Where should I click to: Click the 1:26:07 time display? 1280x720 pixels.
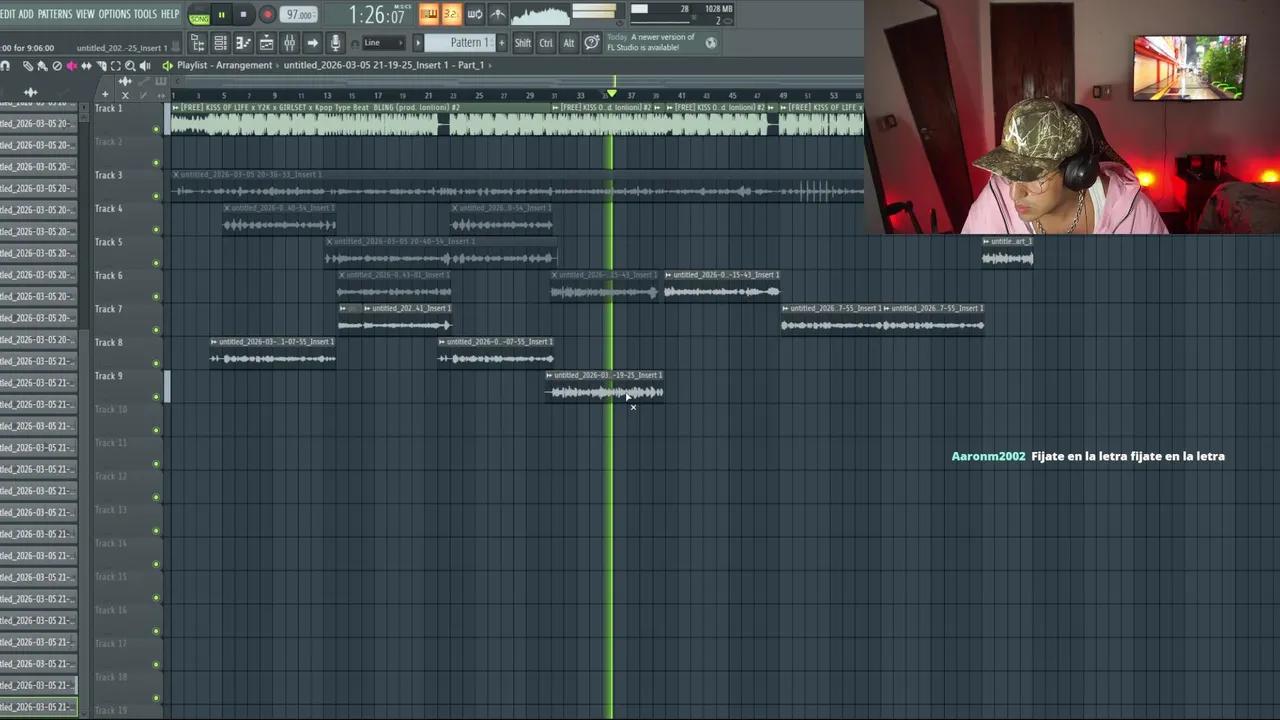377,15
